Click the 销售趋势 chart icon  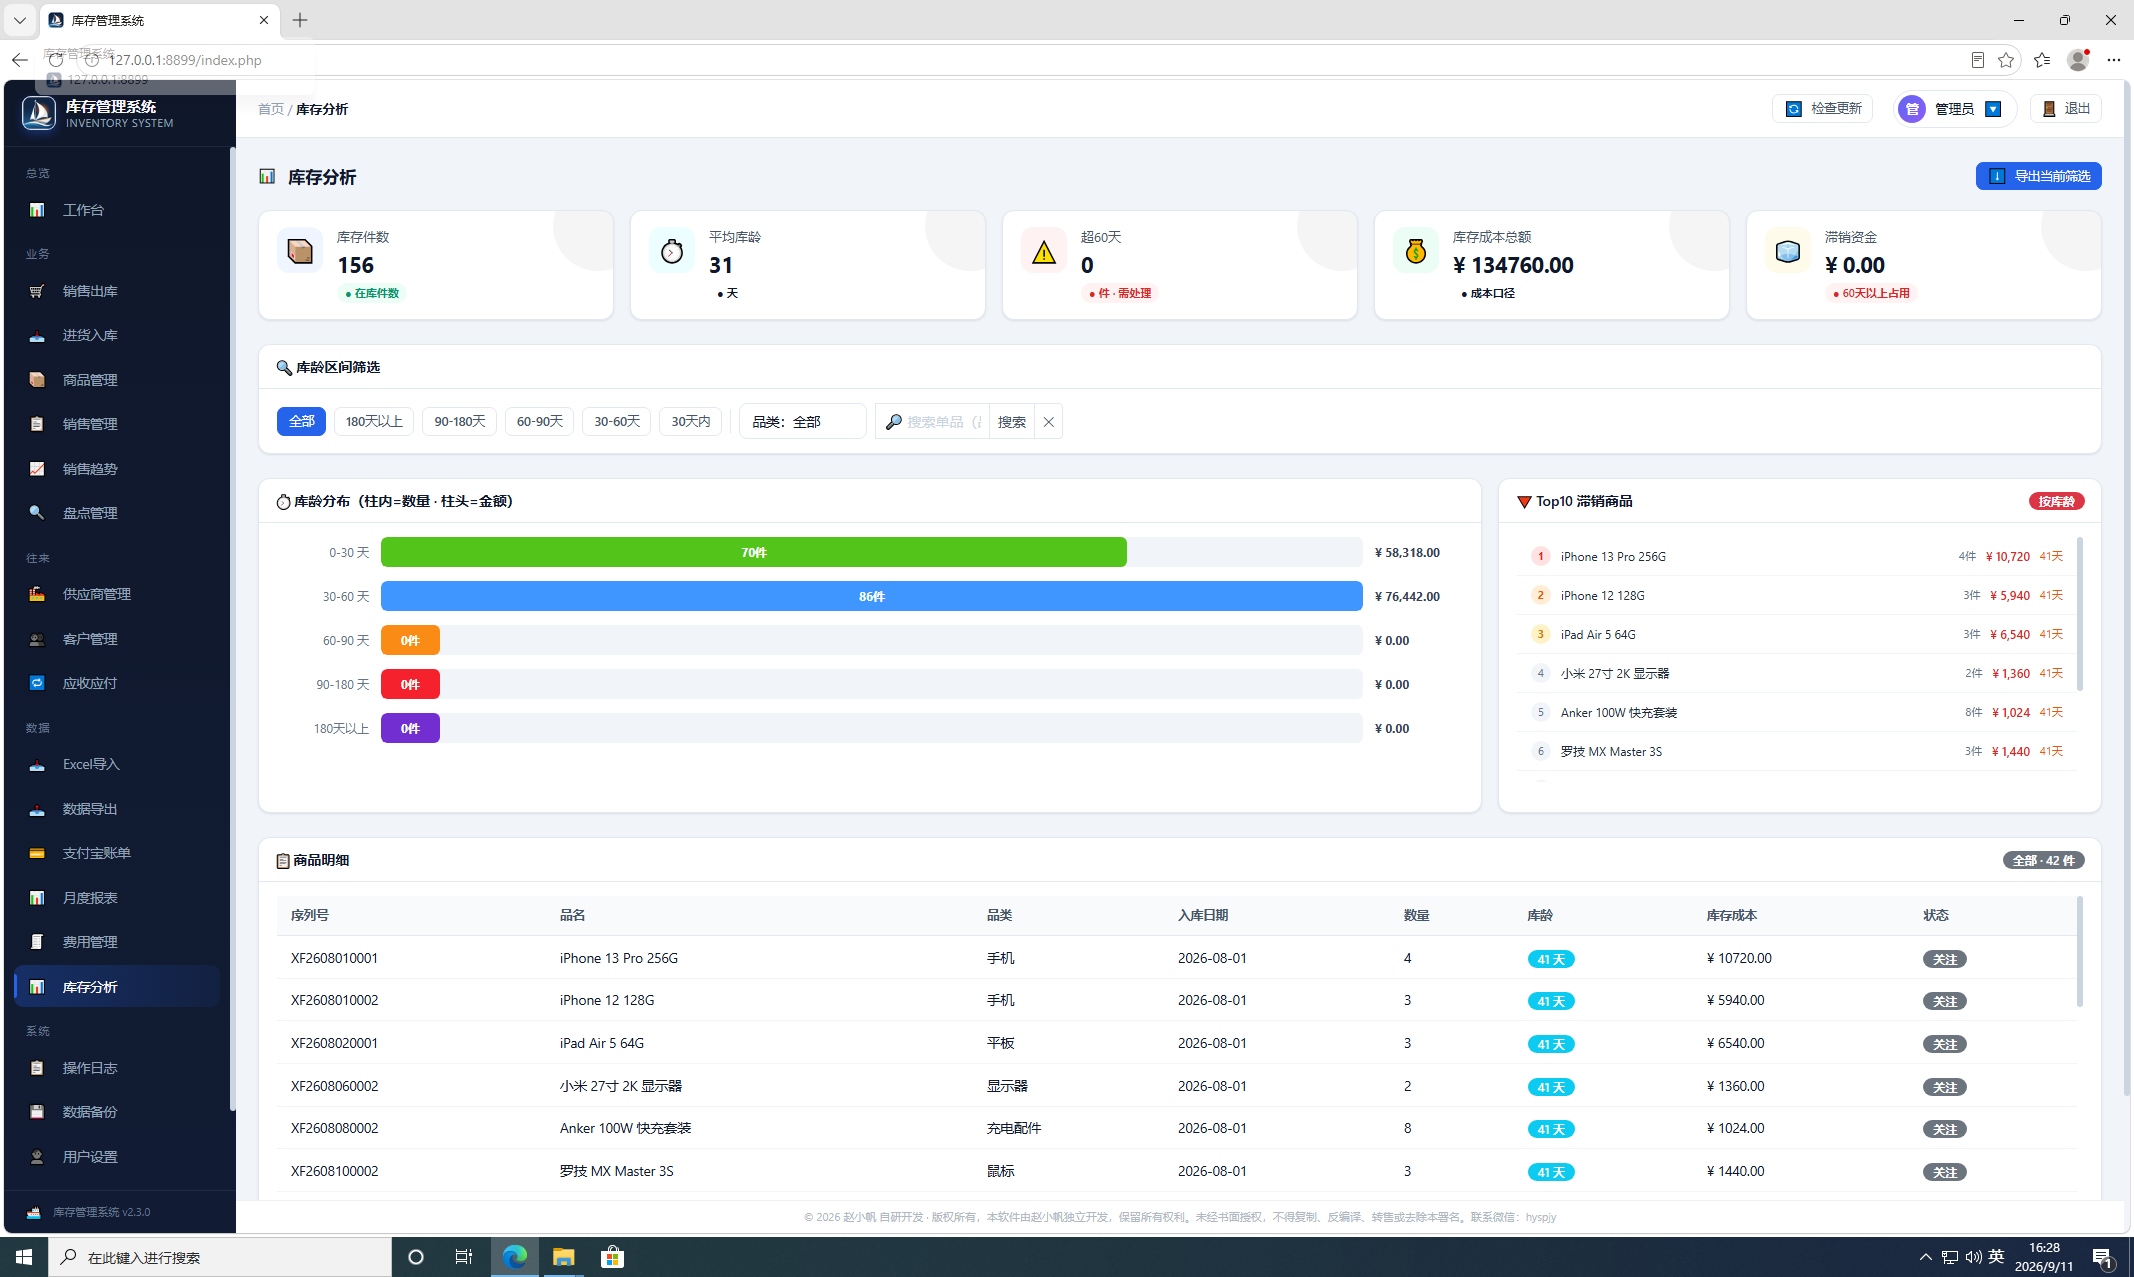pos(37,469)
